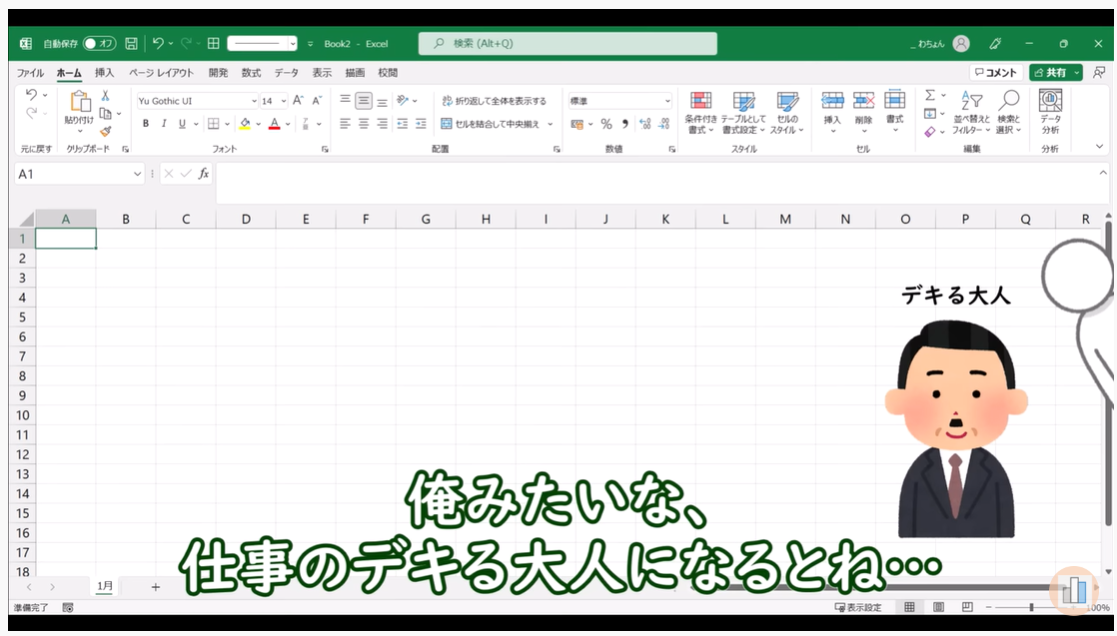Click the Bold formatting icon
Image resolution: width=1117 pixels, height=636 pixels.
pyautogui.click(x=146, y=124)
